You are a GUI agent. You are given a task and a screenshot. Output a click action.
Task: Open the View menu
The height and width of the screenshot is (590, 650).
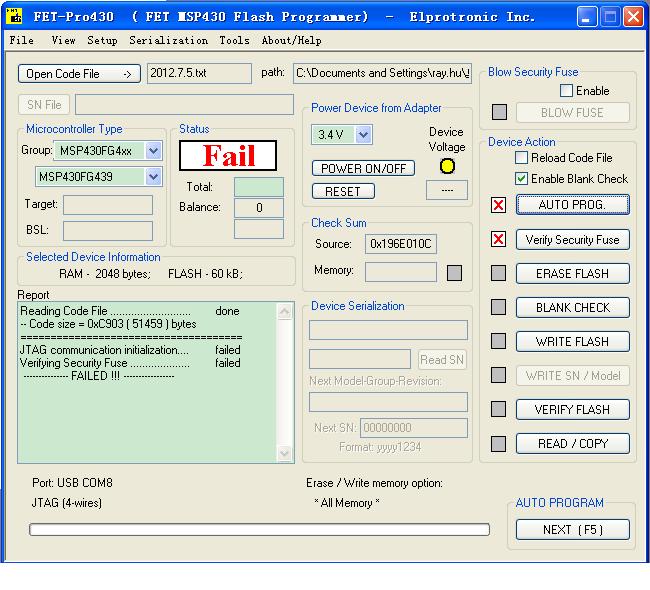pos(63,41)
